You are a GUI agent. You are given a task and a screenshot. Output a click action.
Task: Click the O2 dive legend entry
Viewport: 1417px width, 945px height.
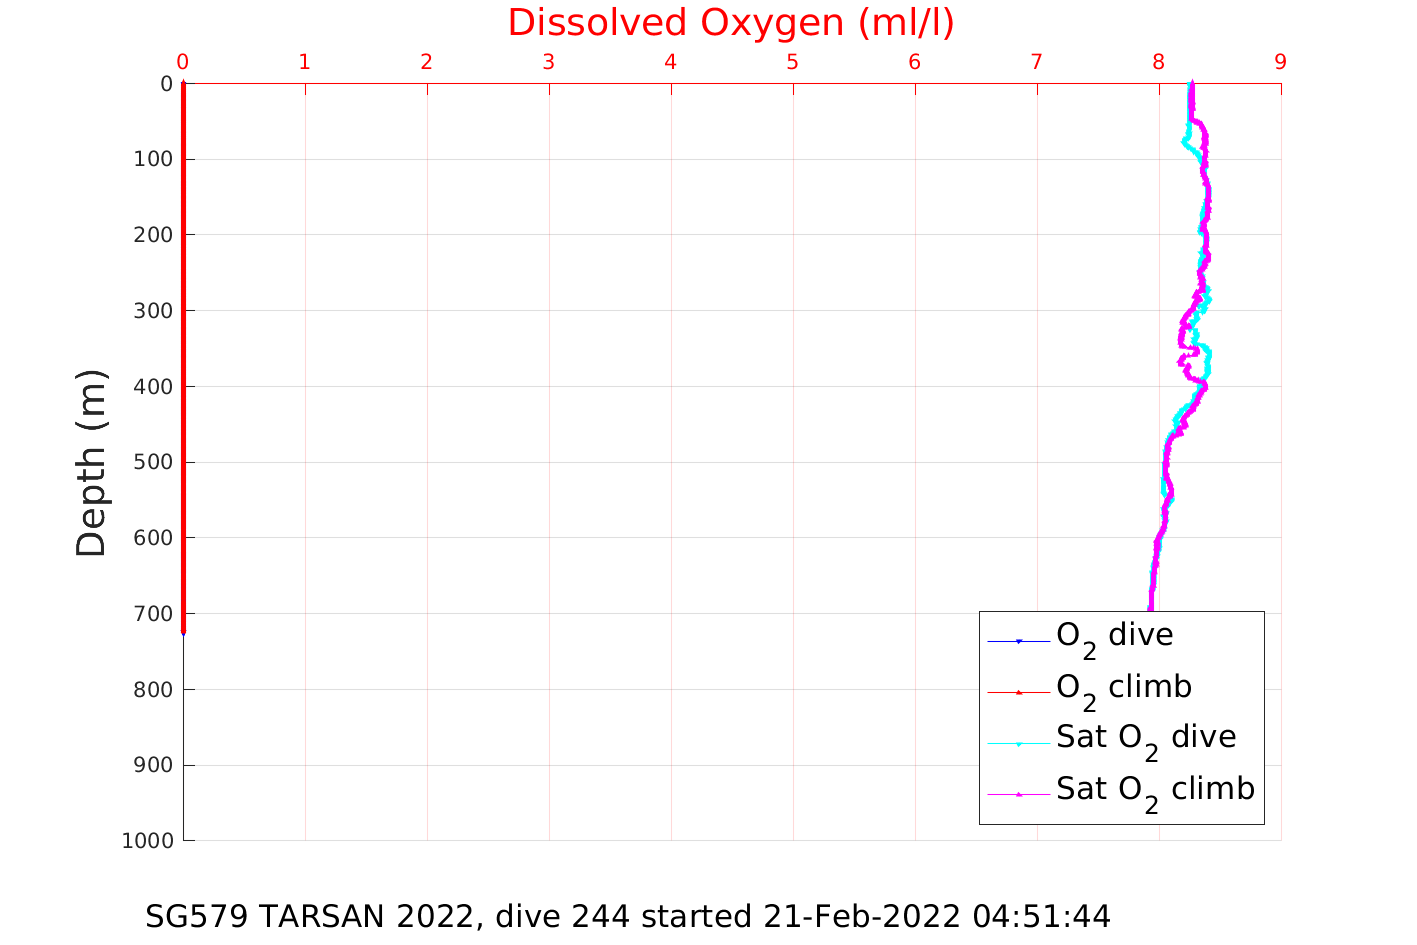(1115, 637)
